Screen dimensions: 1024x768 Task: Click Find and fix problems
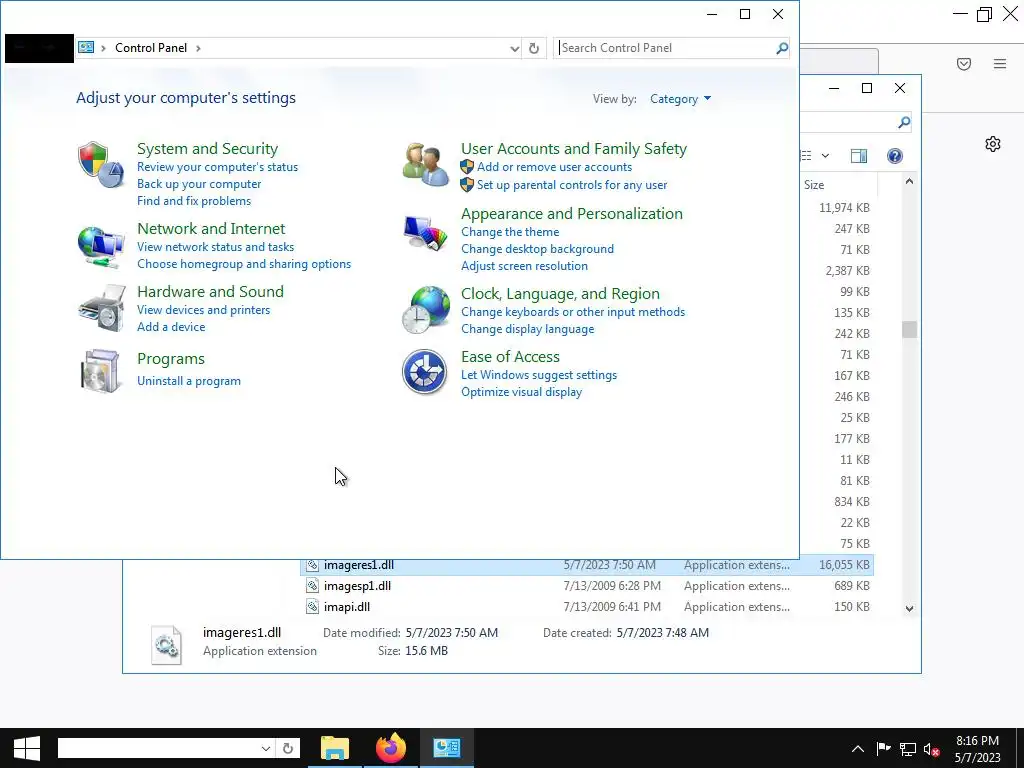193,200
